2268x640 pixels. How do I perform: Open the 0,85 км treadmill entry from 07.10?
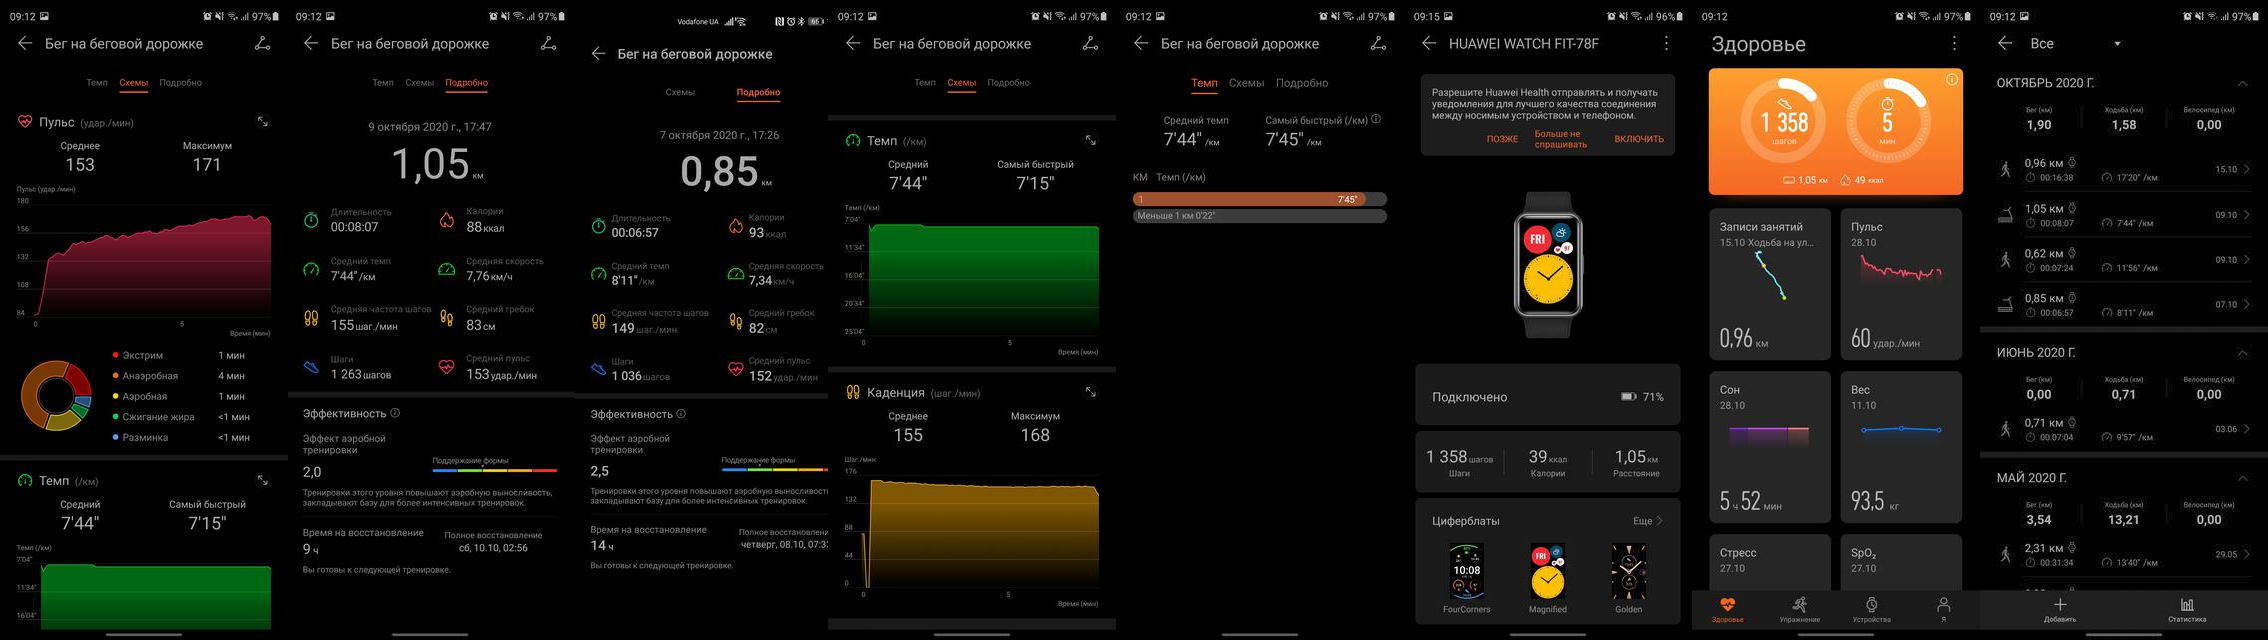pyautogui.click(x=2124, y=305)
